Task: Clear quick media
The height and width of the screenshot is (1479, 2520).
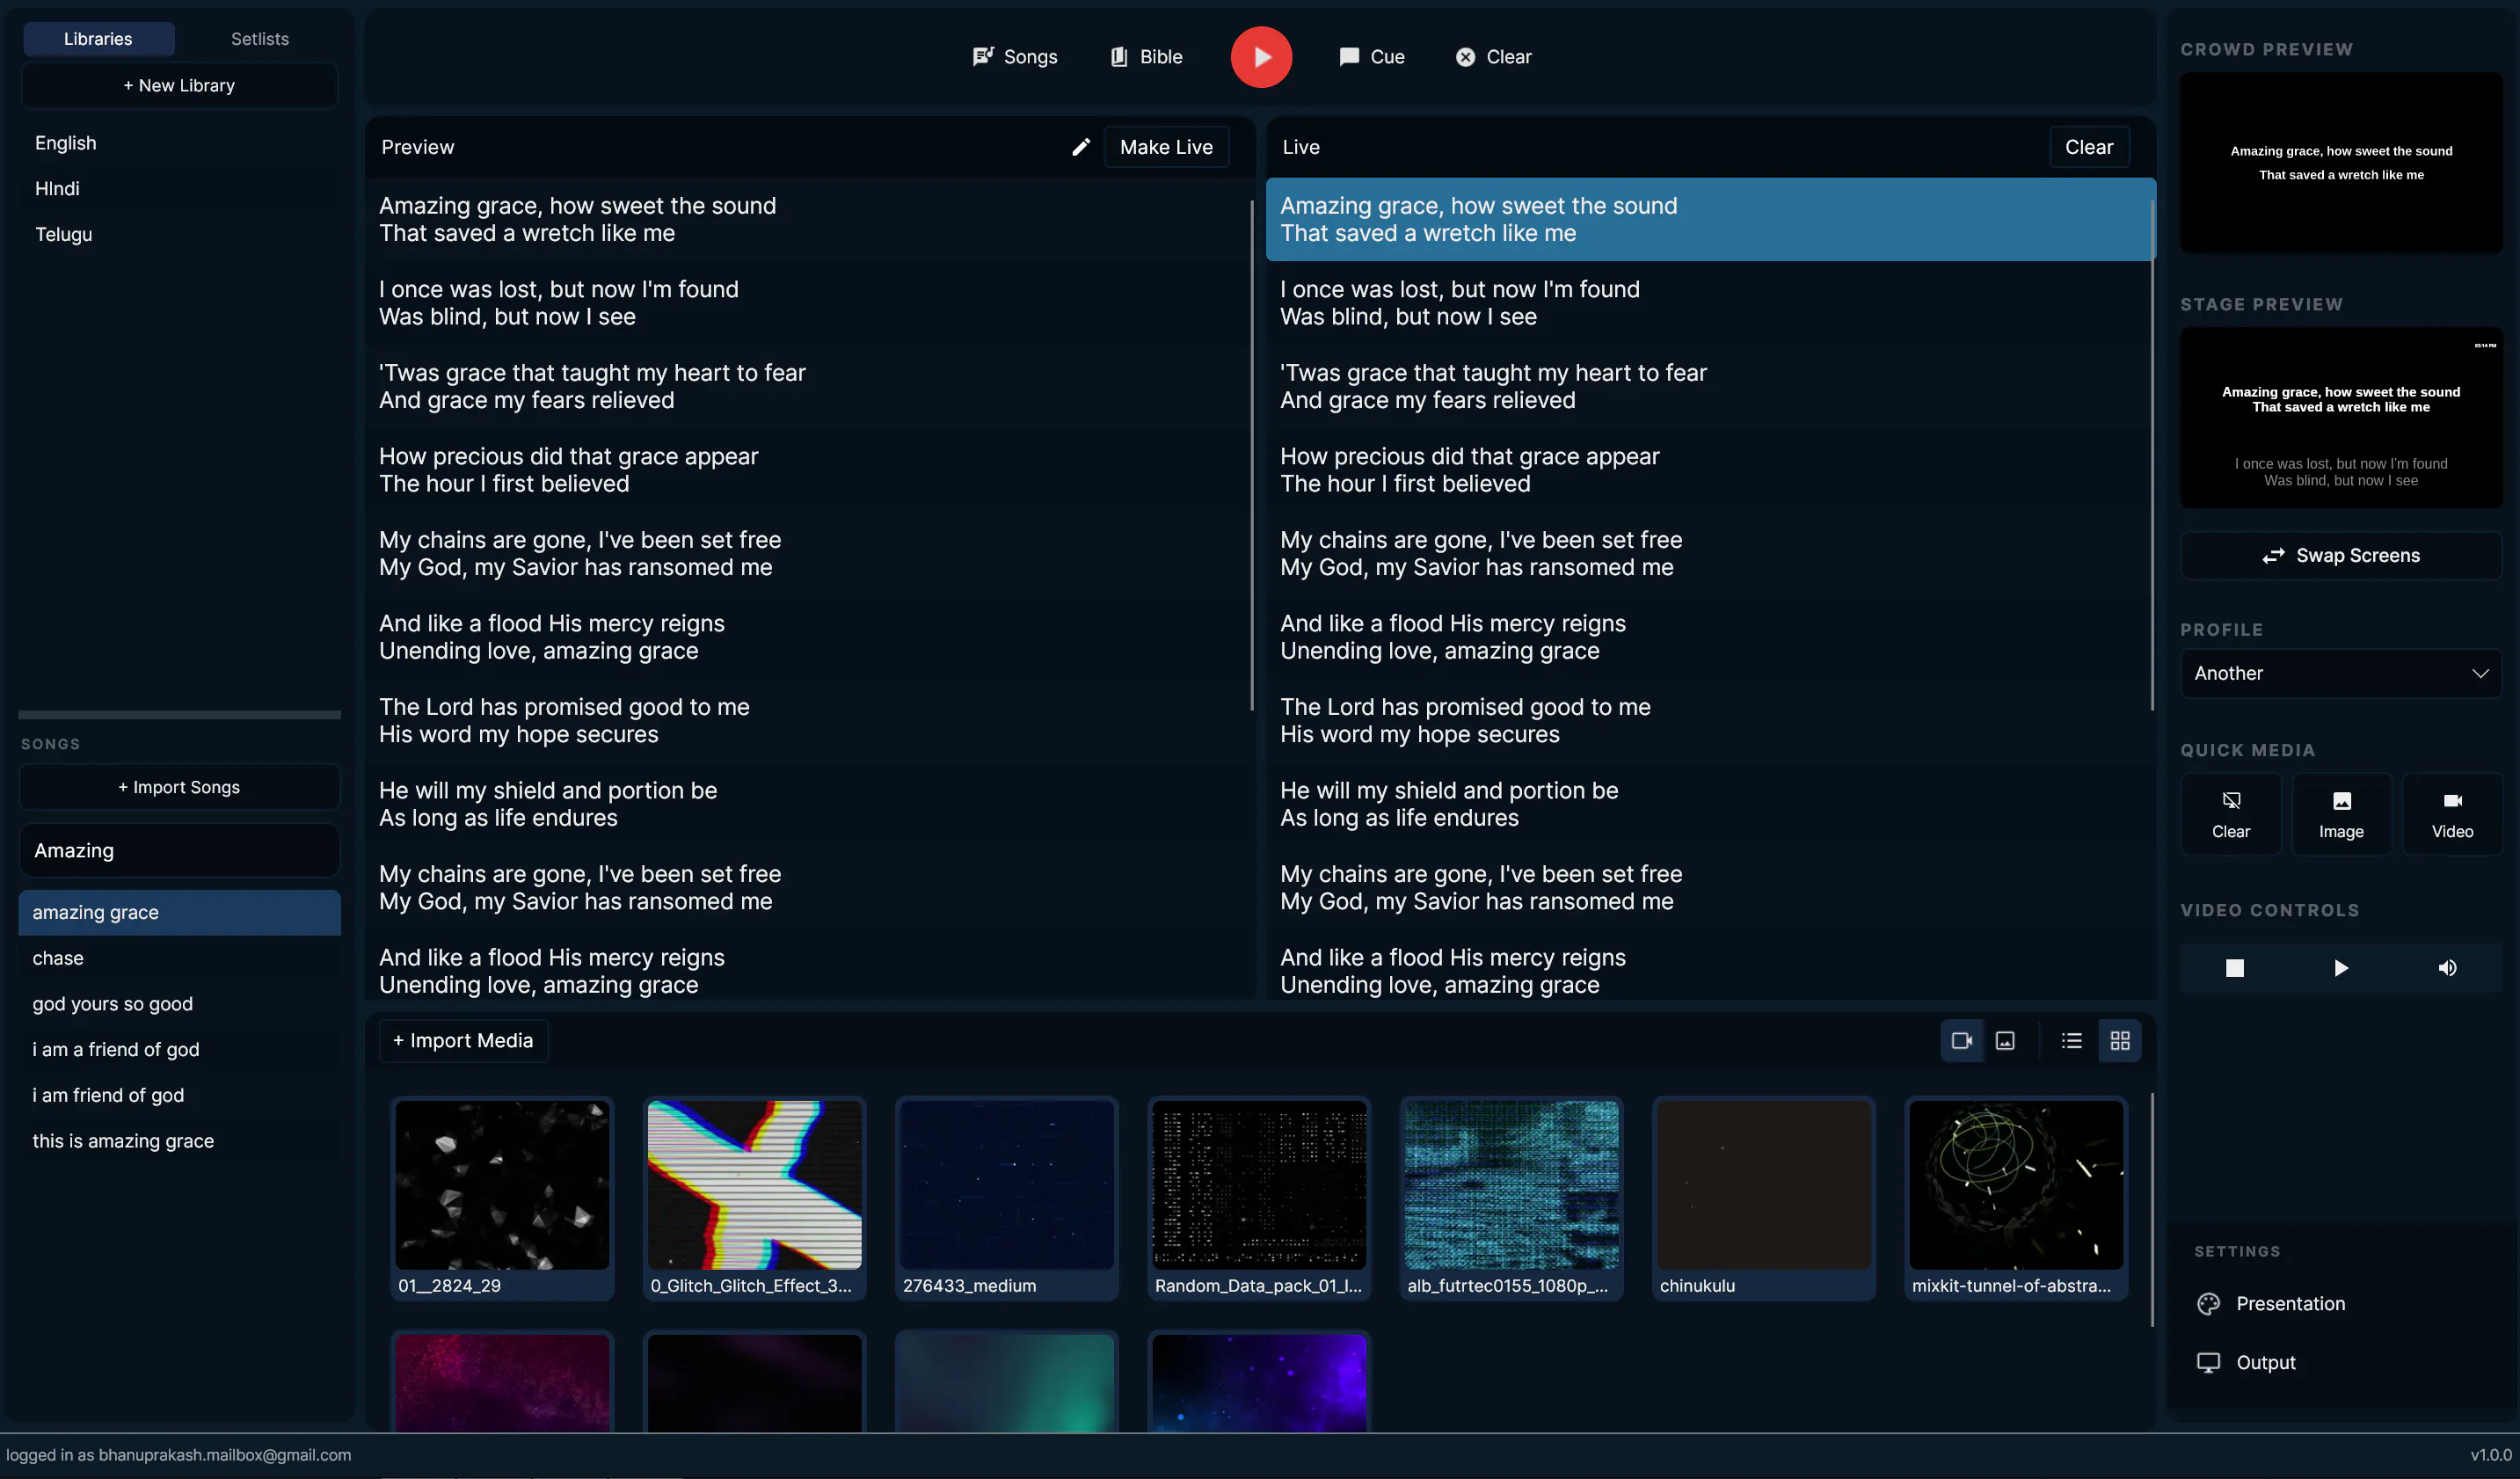Action: [2230, 814]
